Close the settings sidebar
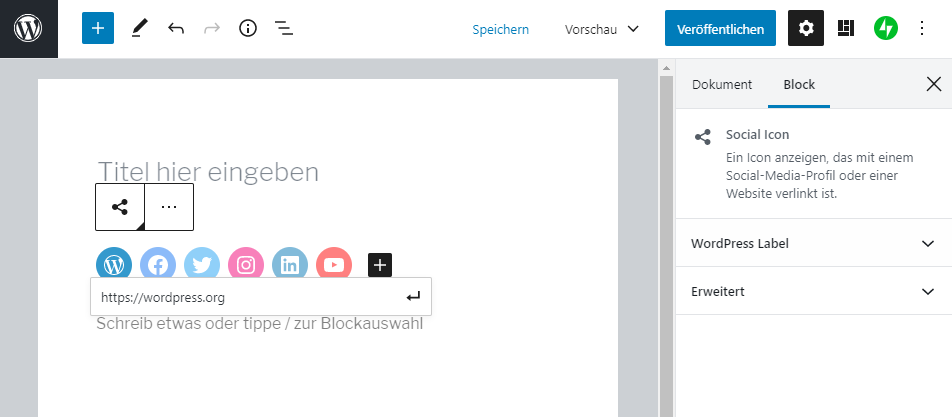This screenshot has height=417, width=952. coord(934,84)
